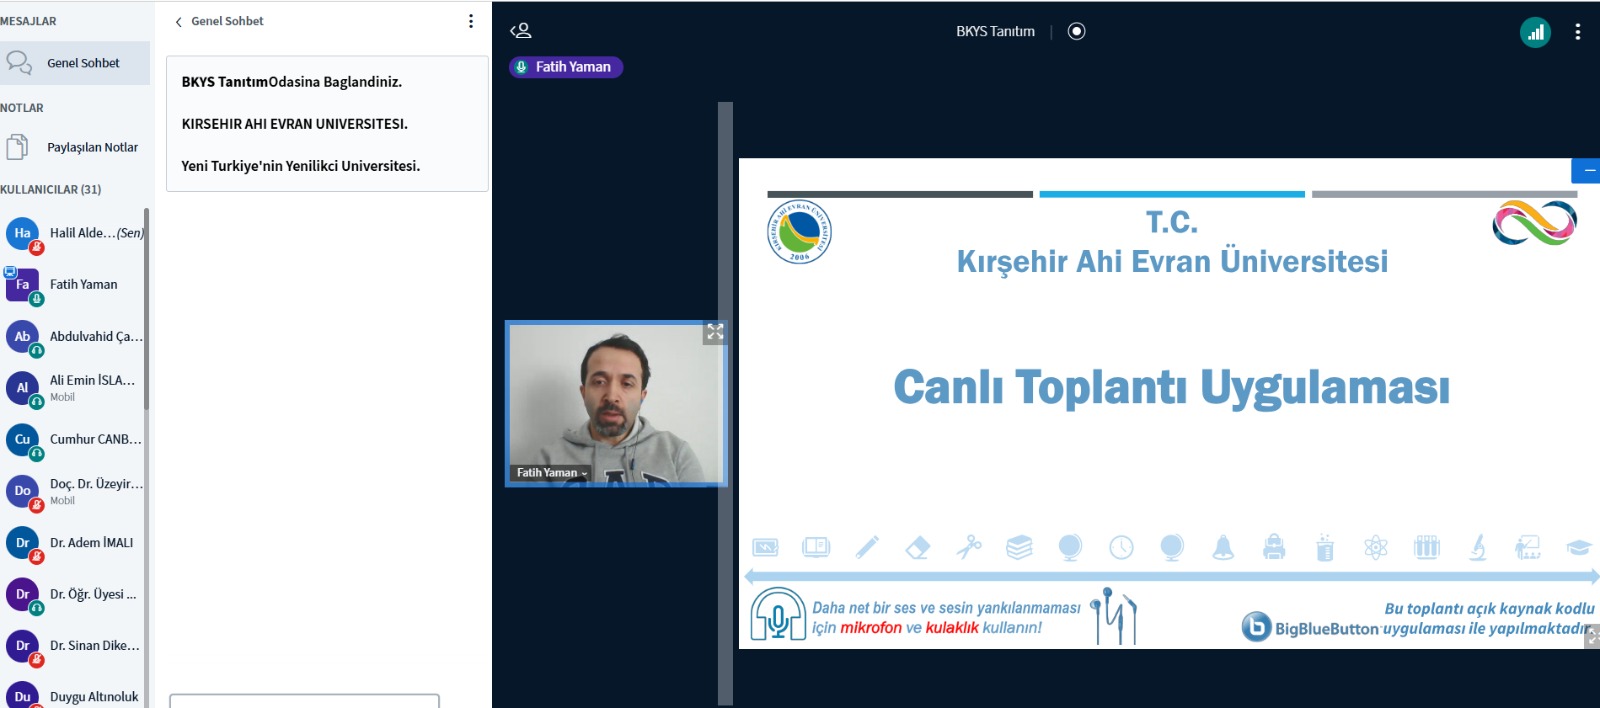
Task: Click the Du avatar icon
Action: click(x=22, y=696)
